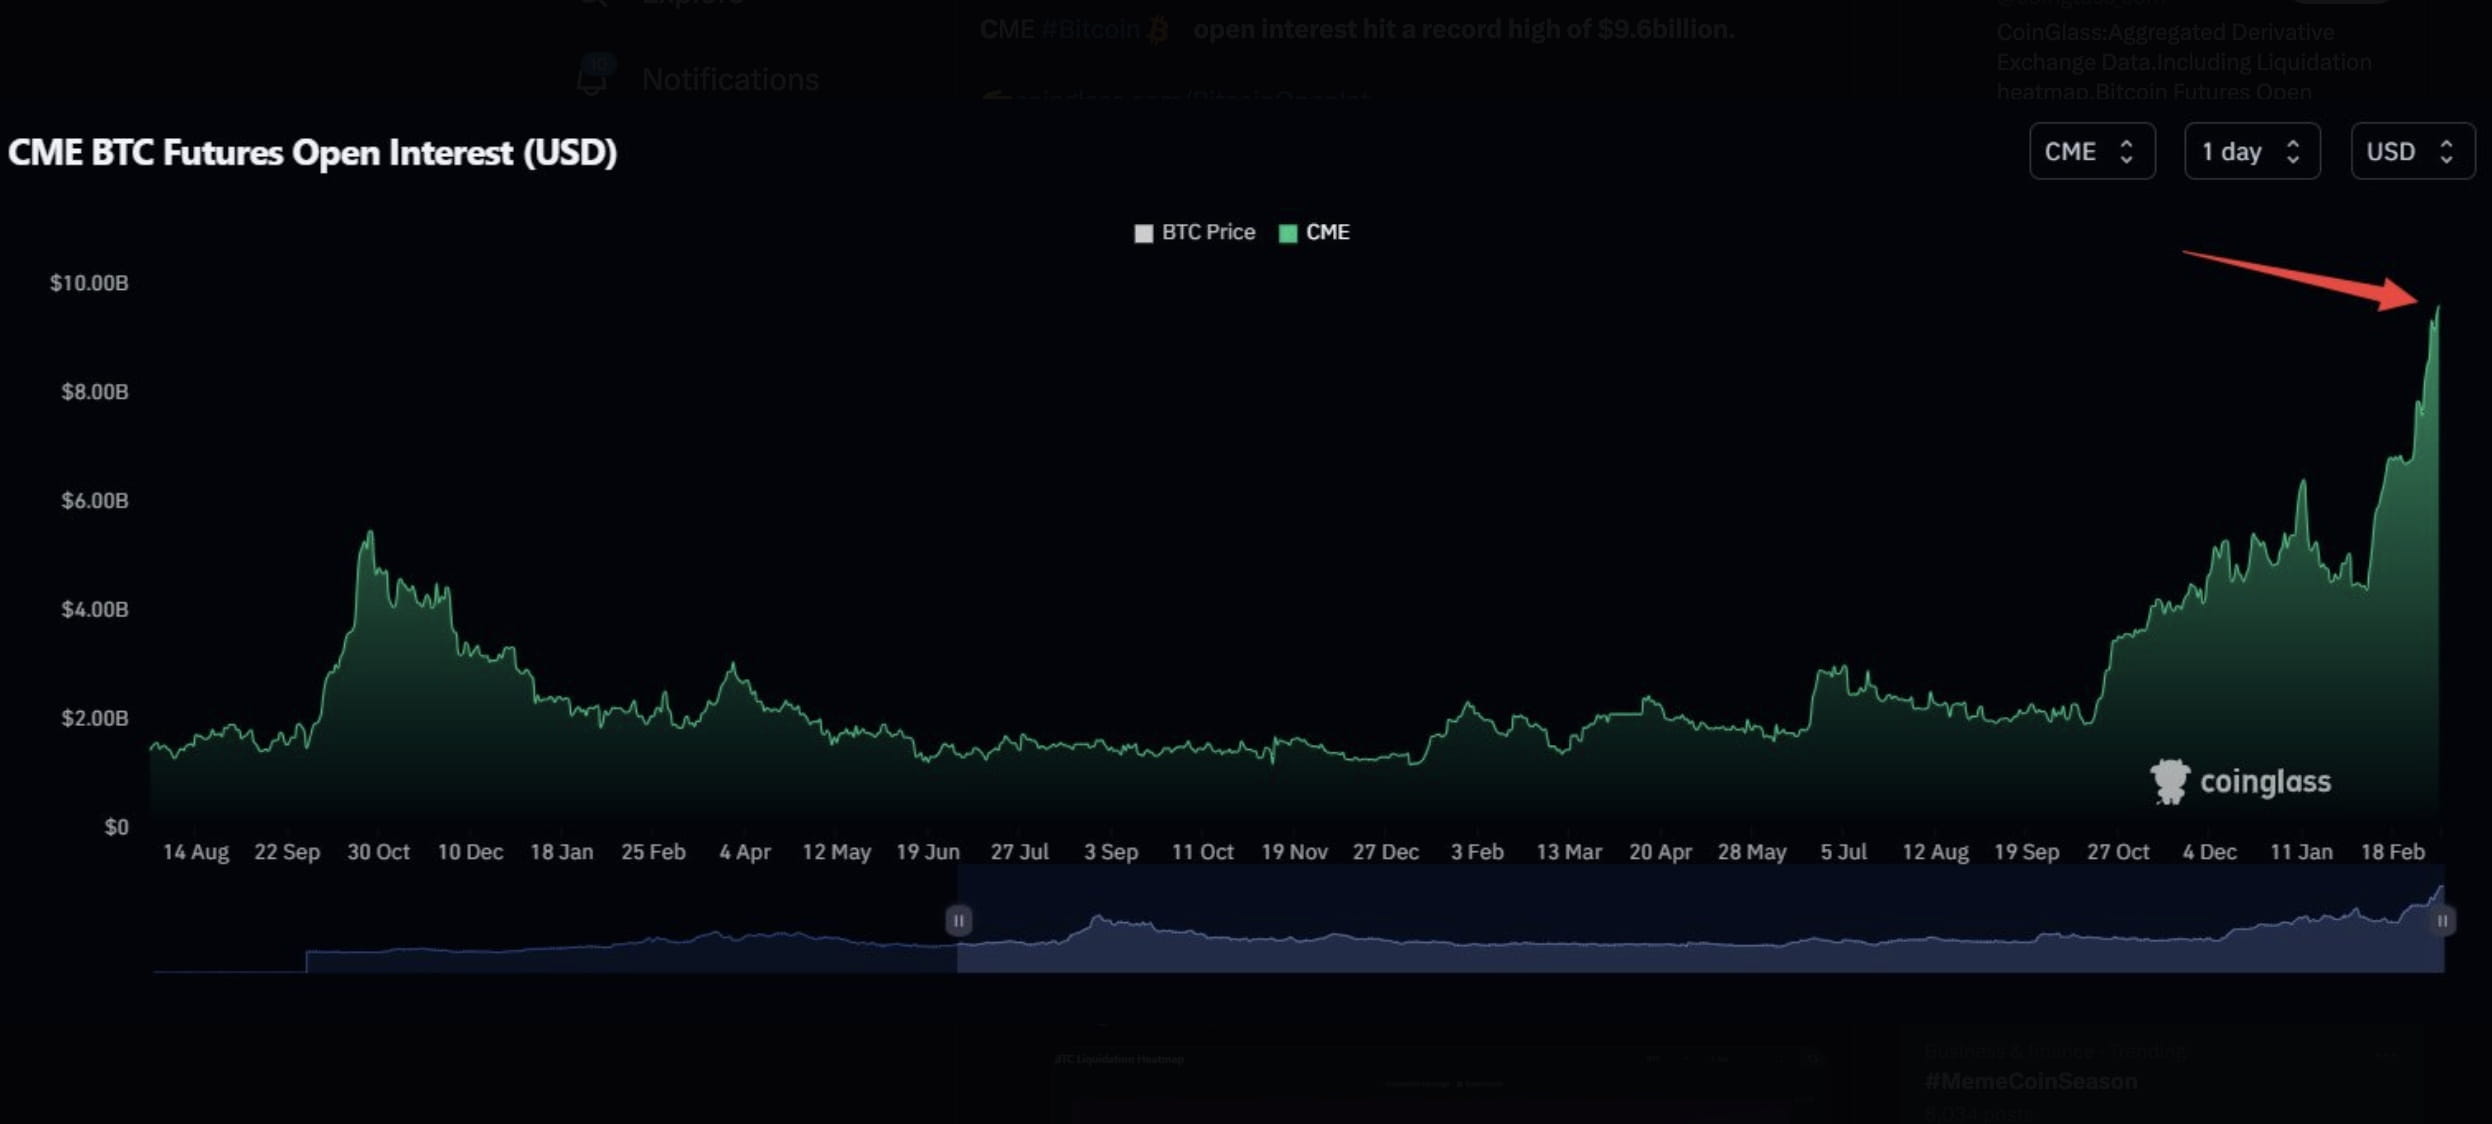Open the 1 day interval dropdown
The image size is (2492, 1124).
[x=2252, y=151]
